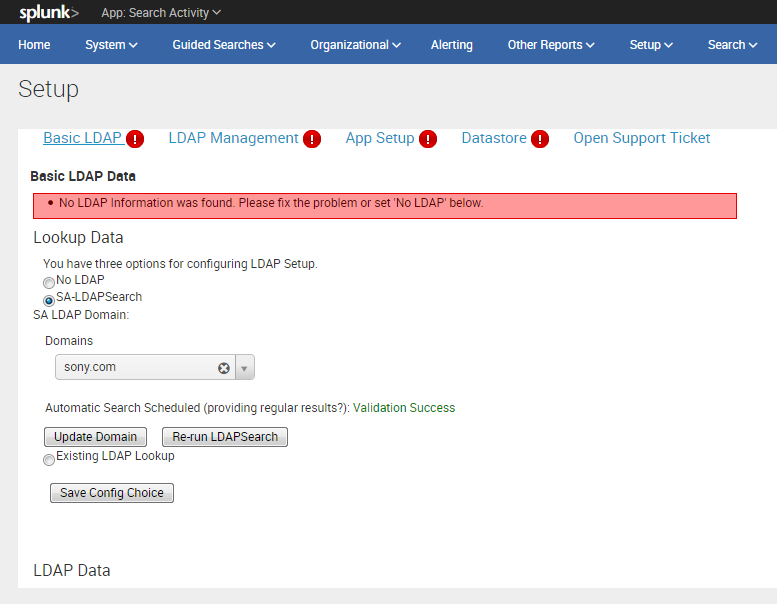Click the red alert icon beside Basic LDAP
The width and height of the screenshot is (777, 604).
135,139
